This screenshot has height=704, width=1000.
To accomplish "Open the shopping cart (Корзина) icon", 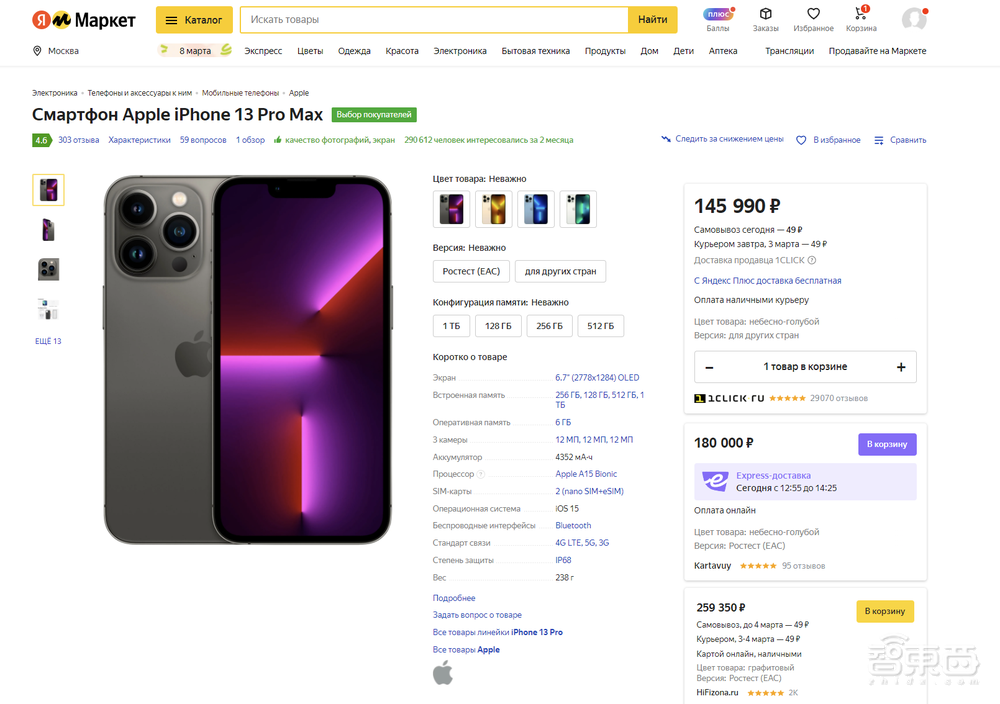I will [860, 14].
